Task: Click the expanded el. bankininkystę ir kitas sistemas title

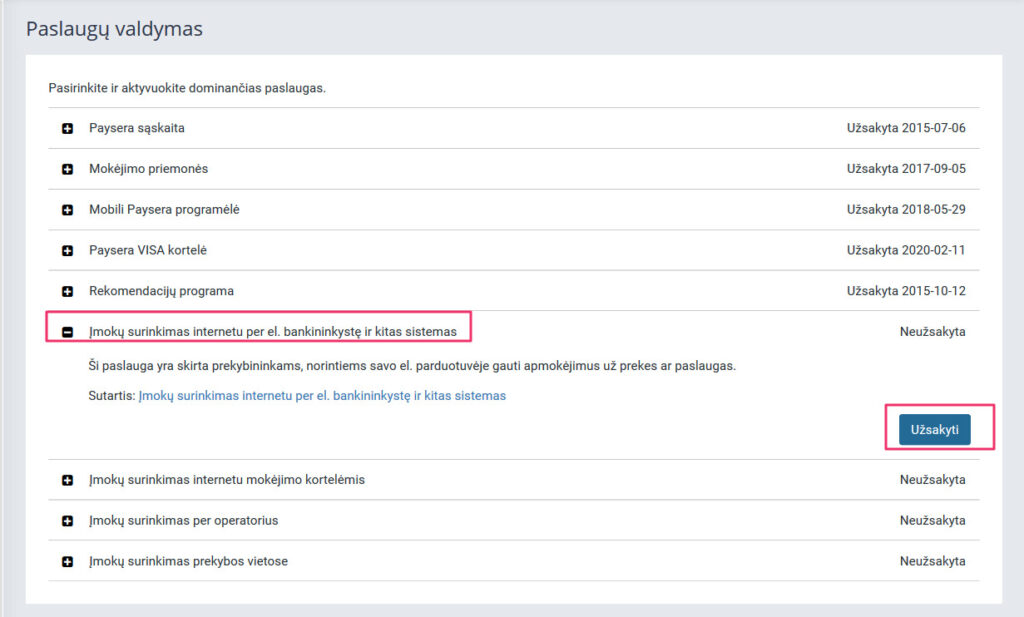Action: click(x=273, y=332)
